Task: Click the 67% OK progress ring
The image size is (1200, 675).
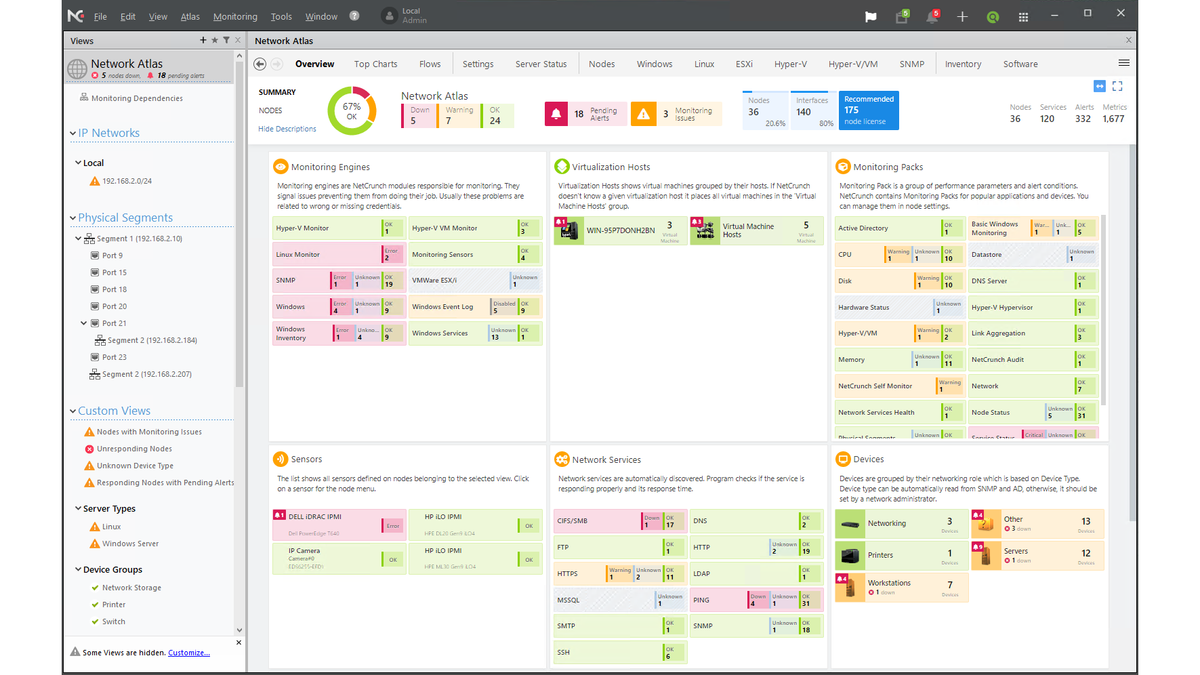Action: 350,110
